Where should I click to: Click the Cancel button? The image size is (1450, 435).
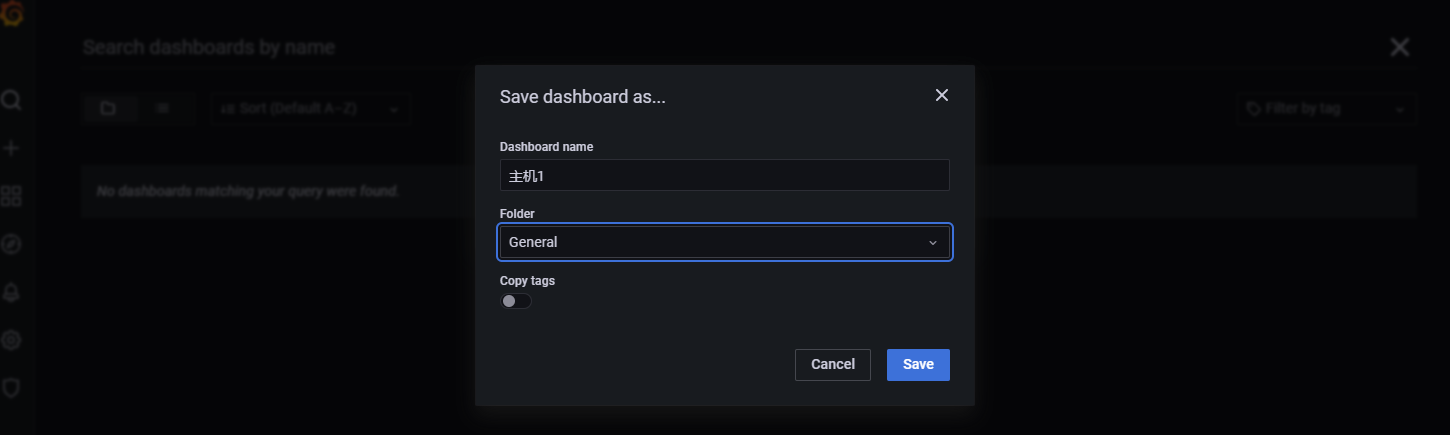click(x=833, y=365)
